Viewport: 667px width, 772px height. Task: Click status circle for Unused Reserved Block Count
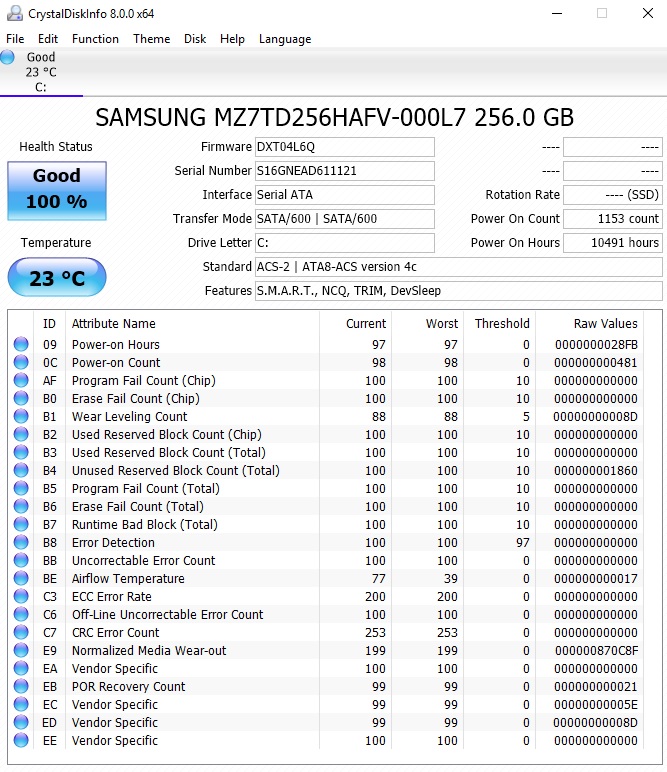click(x=21, y=470)
